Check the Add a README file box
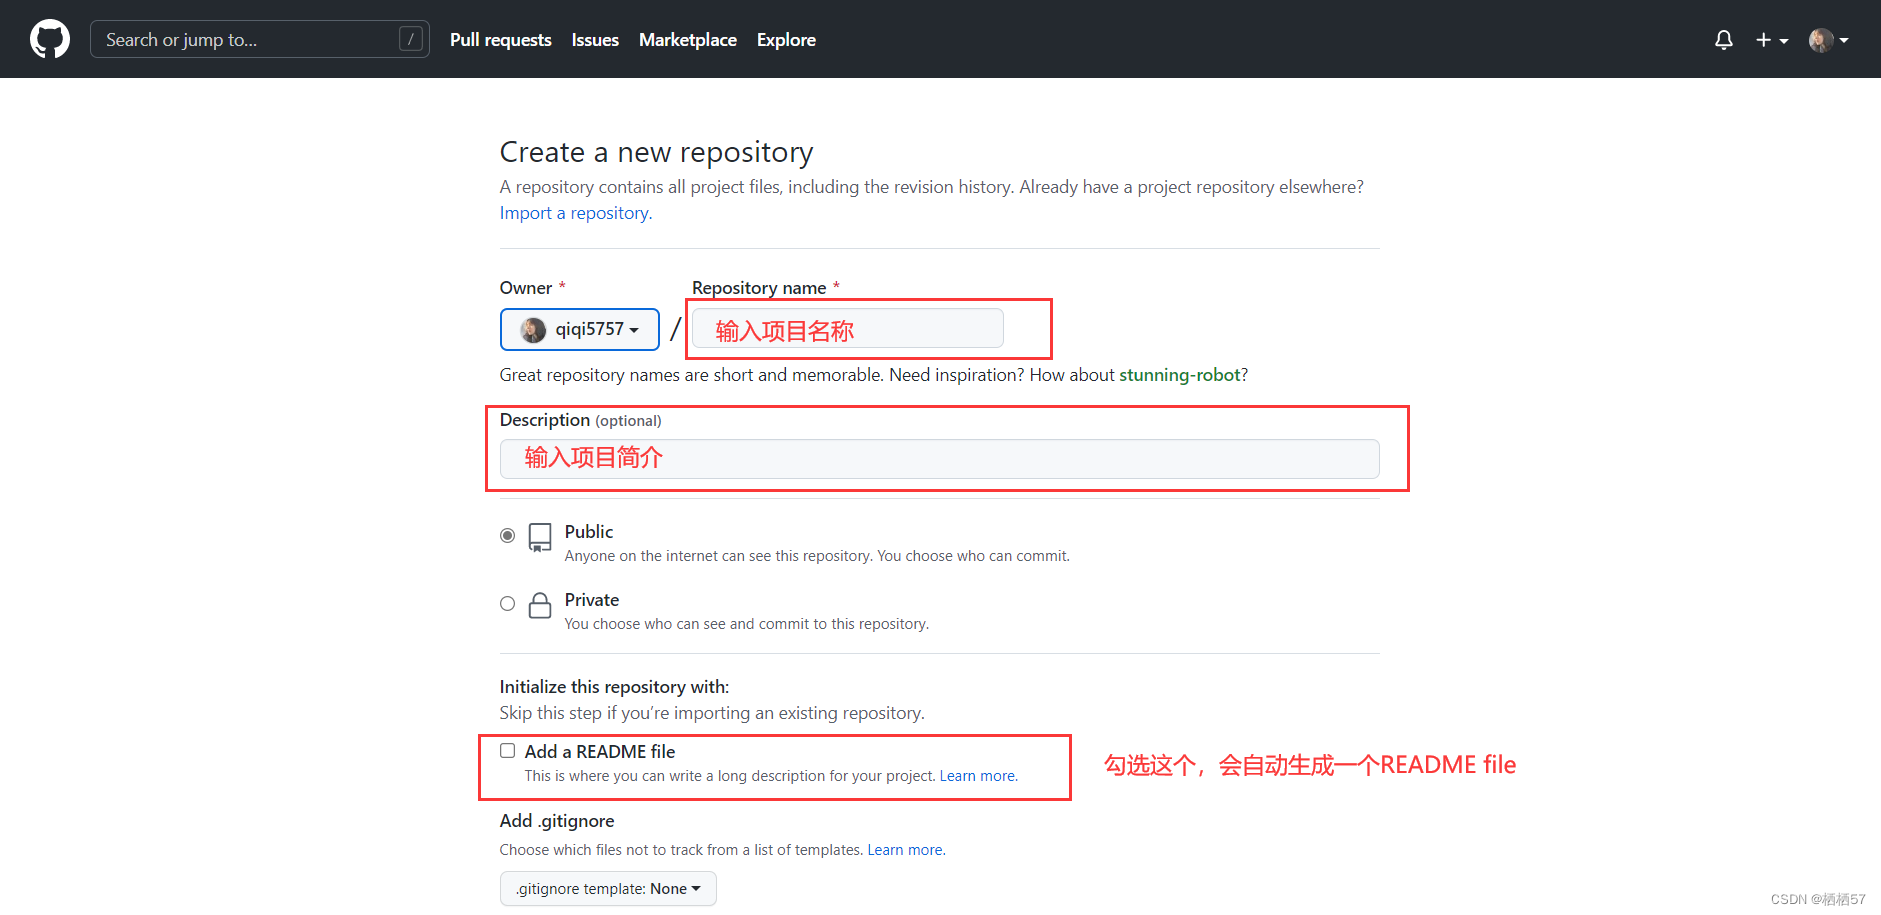The image size is (1881, 915). [508, 751]
